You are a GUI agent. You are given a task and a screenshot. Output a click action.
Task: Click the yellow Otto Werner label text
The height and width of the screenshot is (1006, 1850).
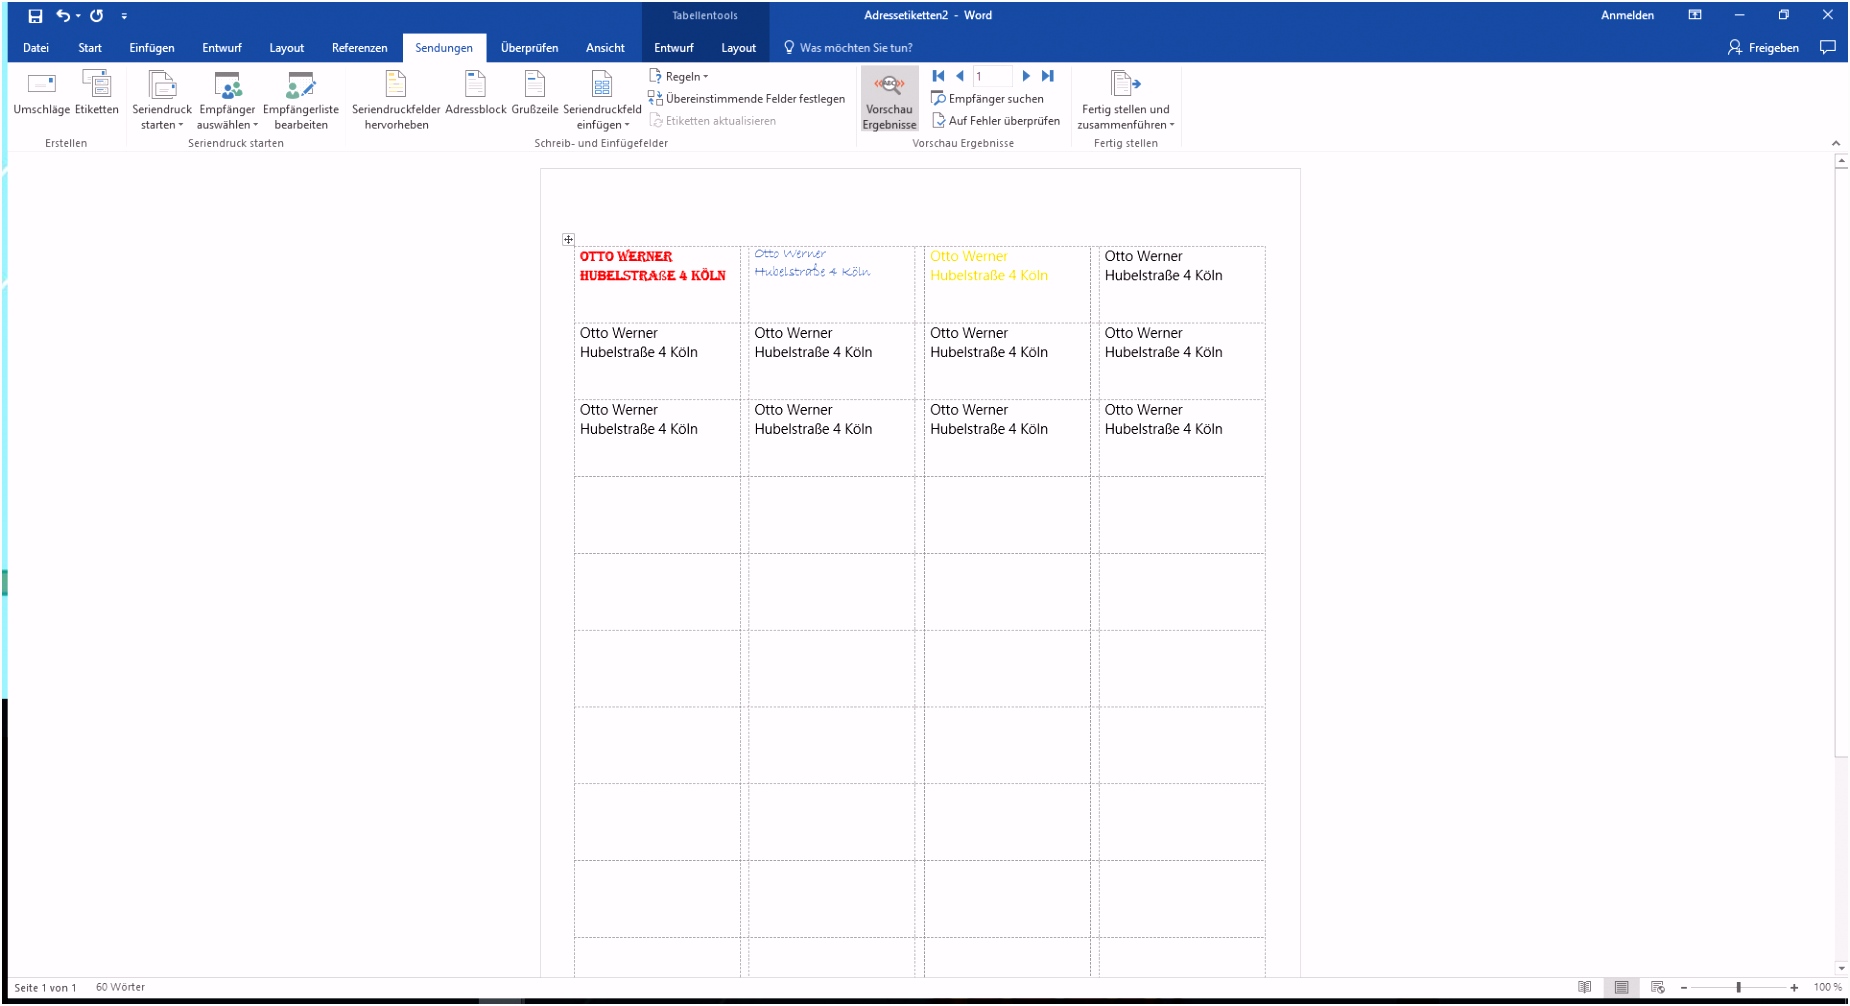989,266
